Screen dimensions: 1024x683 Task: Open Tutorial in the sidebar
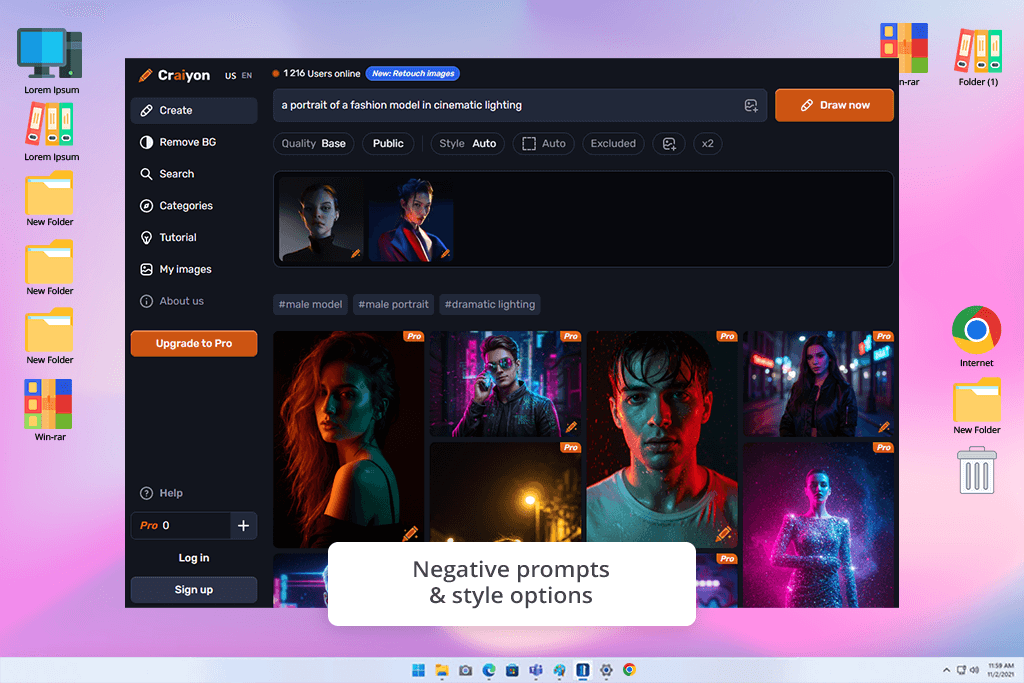point(194,238)
